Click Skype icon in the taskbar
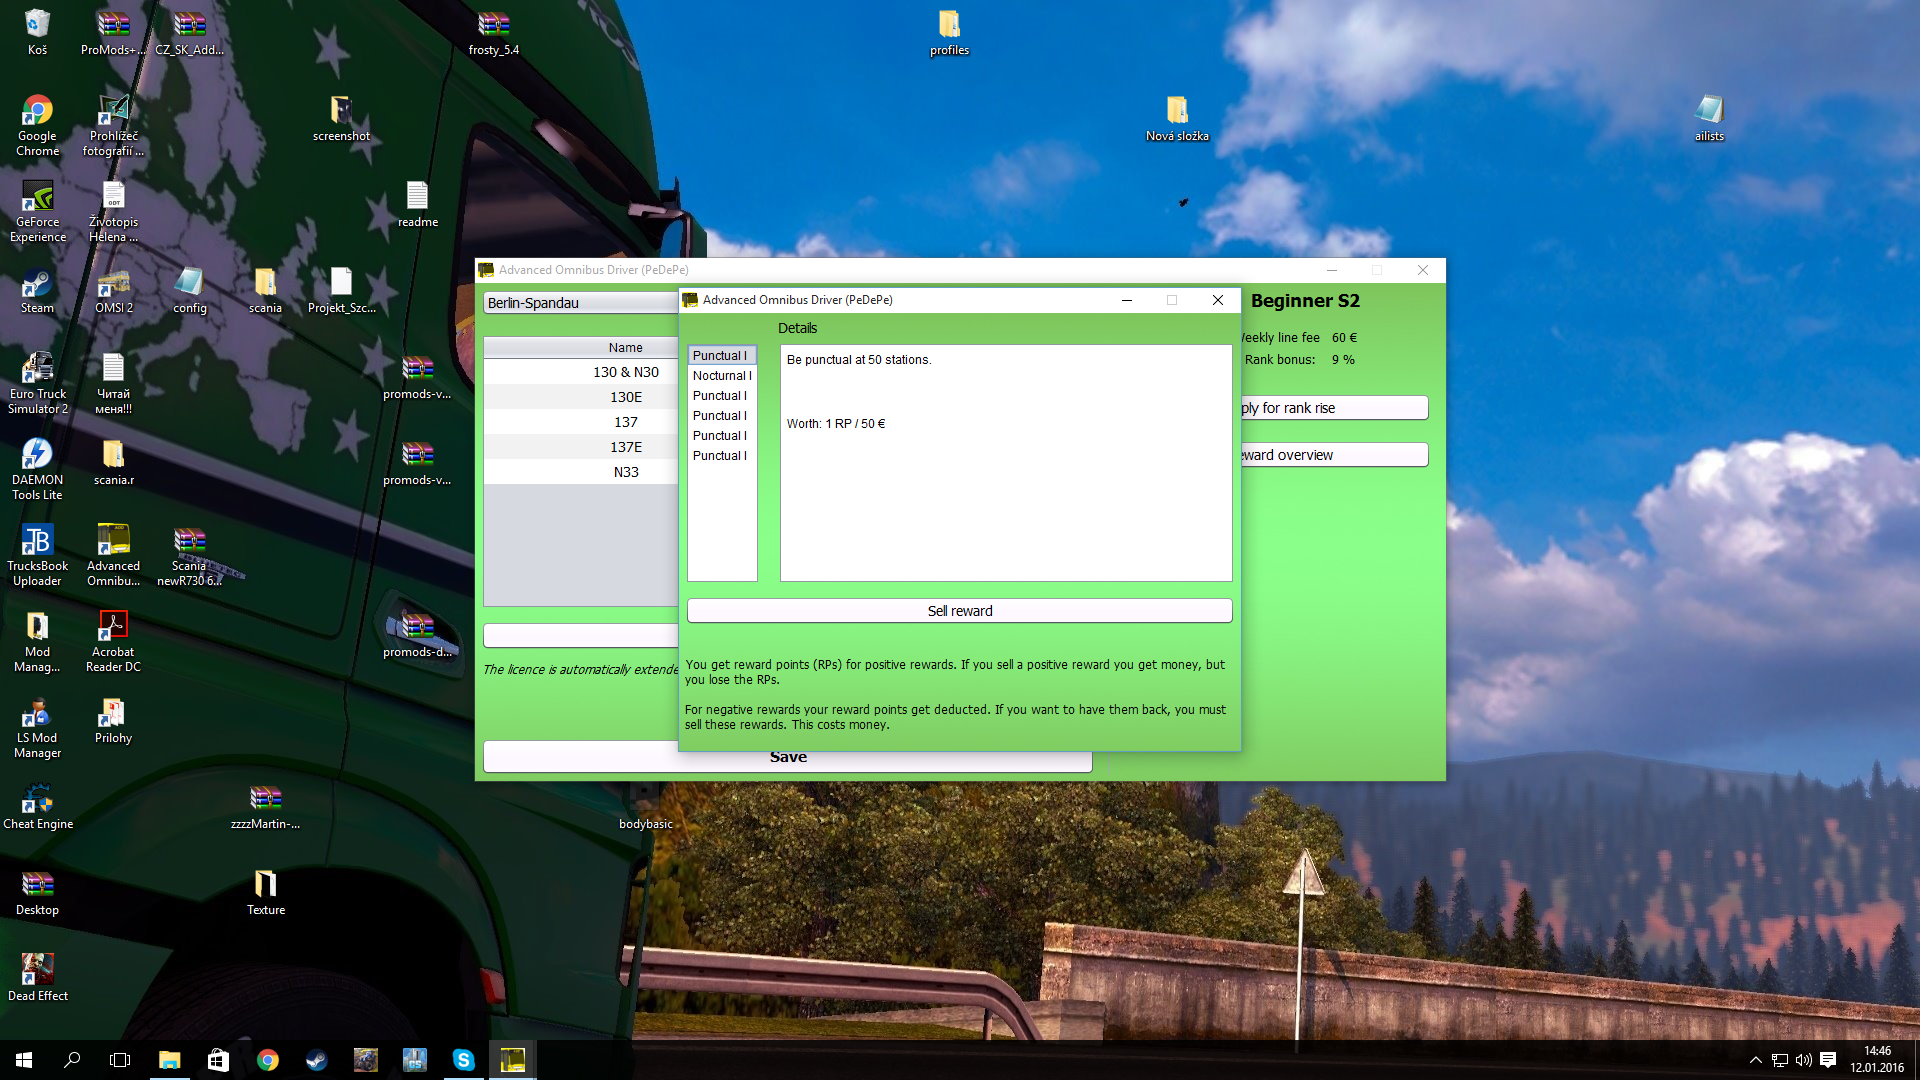Screen dimensions: 1920x1080 (463, 1060)
